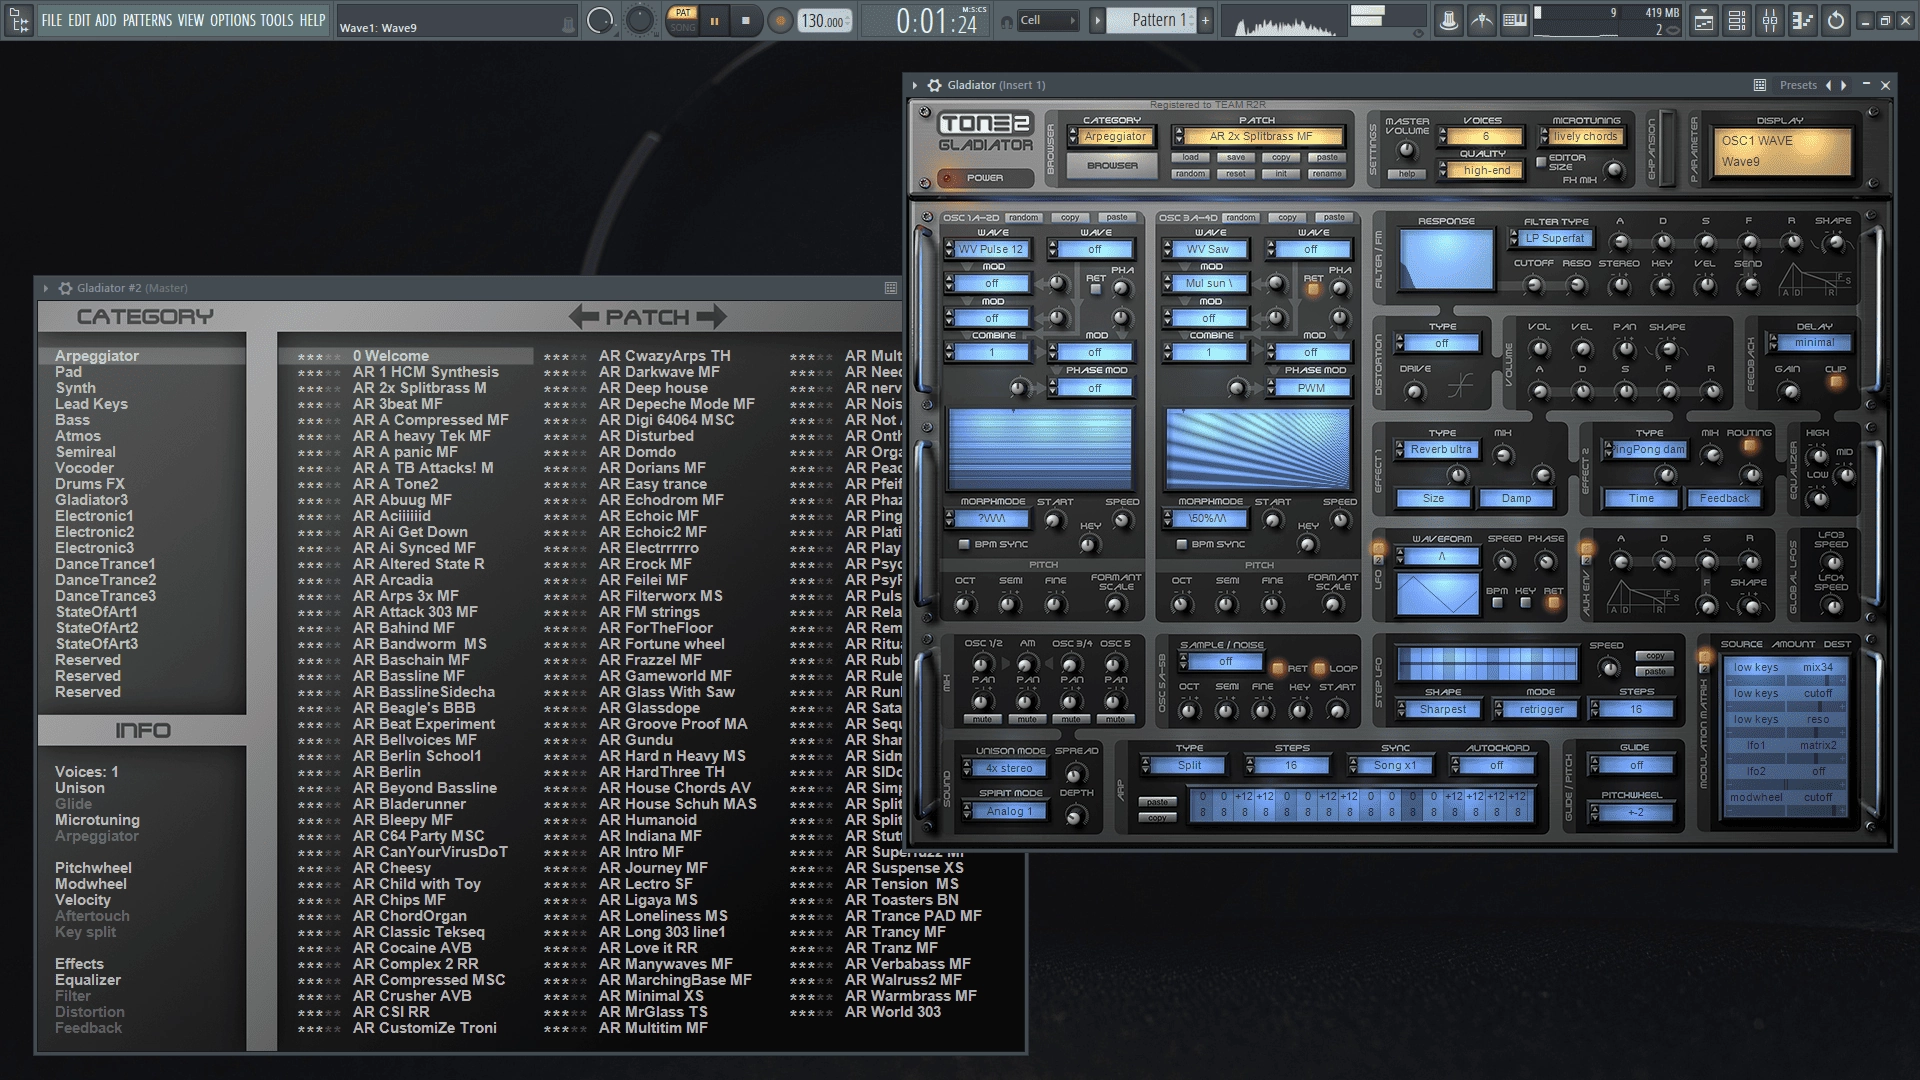Stop playback in the transport bar
Image resolution: width=1920 pixels, height=1080 pixels.
coord(745,20)
